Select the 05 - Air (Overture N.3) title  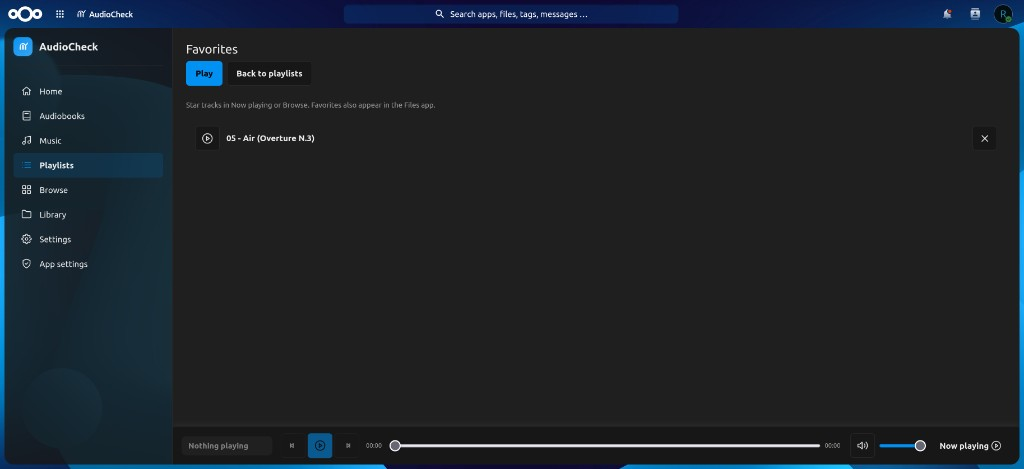(270, 138)
